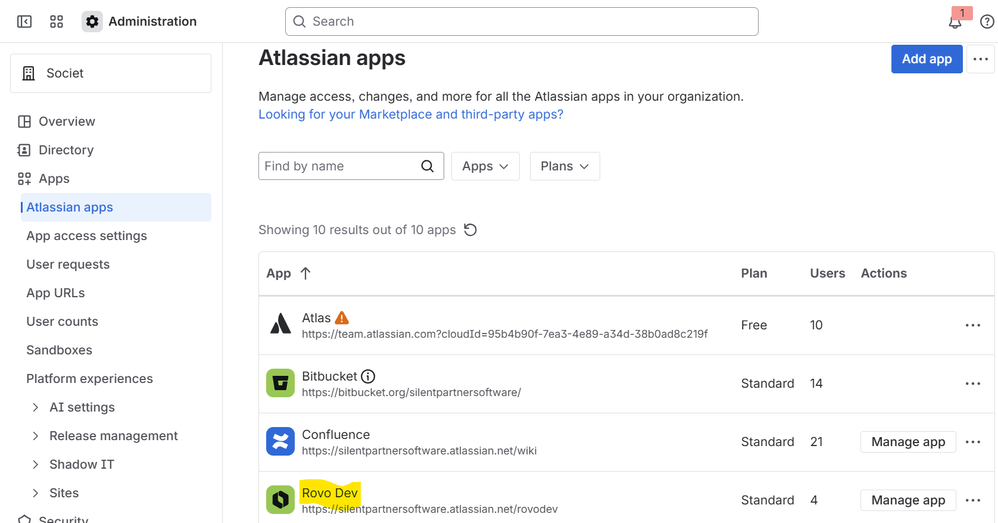Screen dimensions: 998x523
Task: Click the App column header
Action: coord(279,274)
